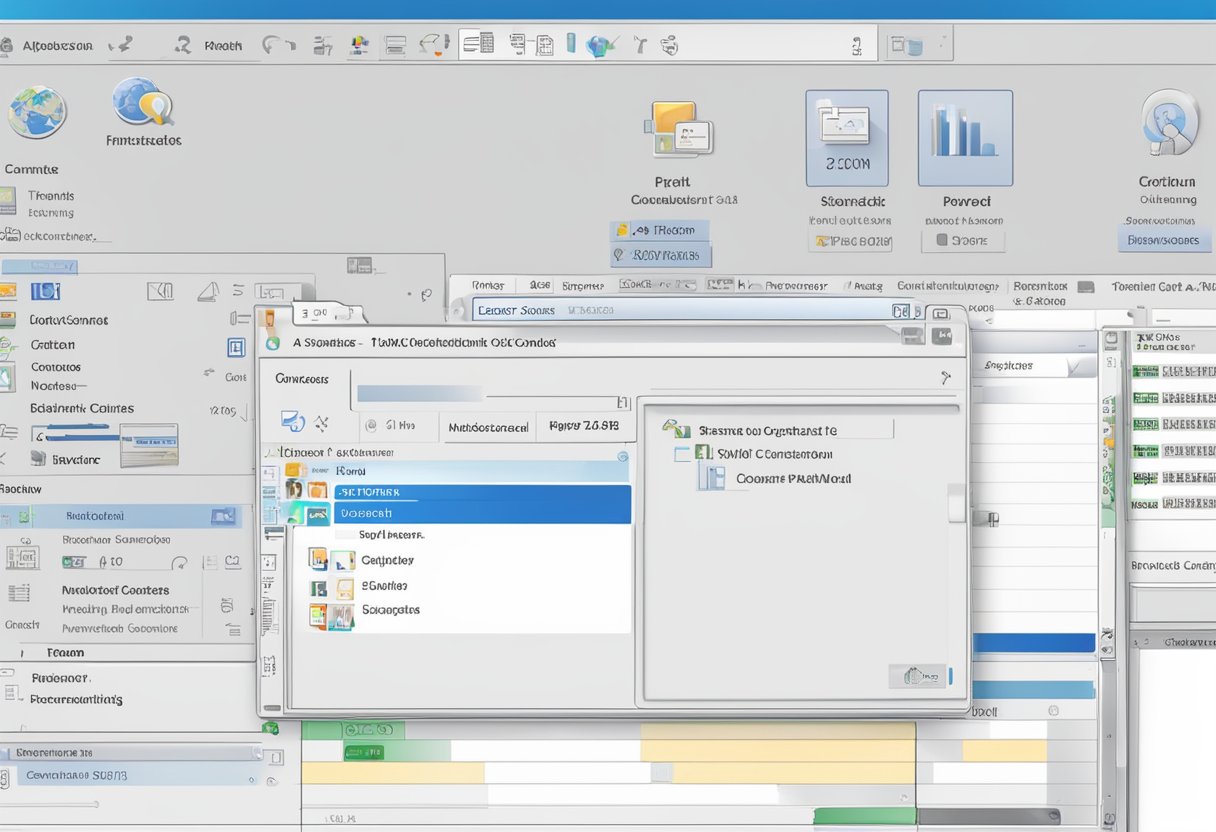This screenshot has width=1216, height=832.
Task: Click the input bar next to 'Conroos'
Action: (492, 393)
